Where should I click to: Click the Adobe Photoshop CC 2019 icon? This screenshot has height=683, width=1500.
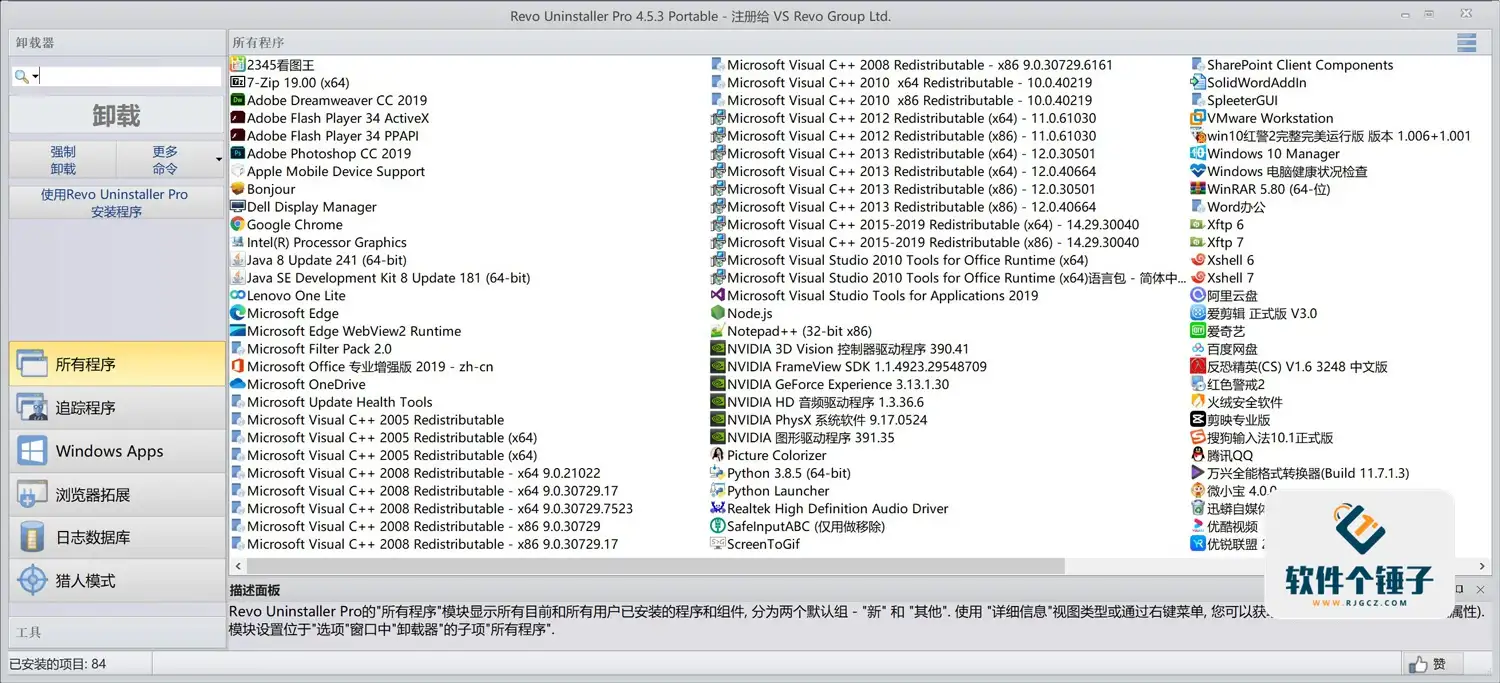click(x=238, y=153)
